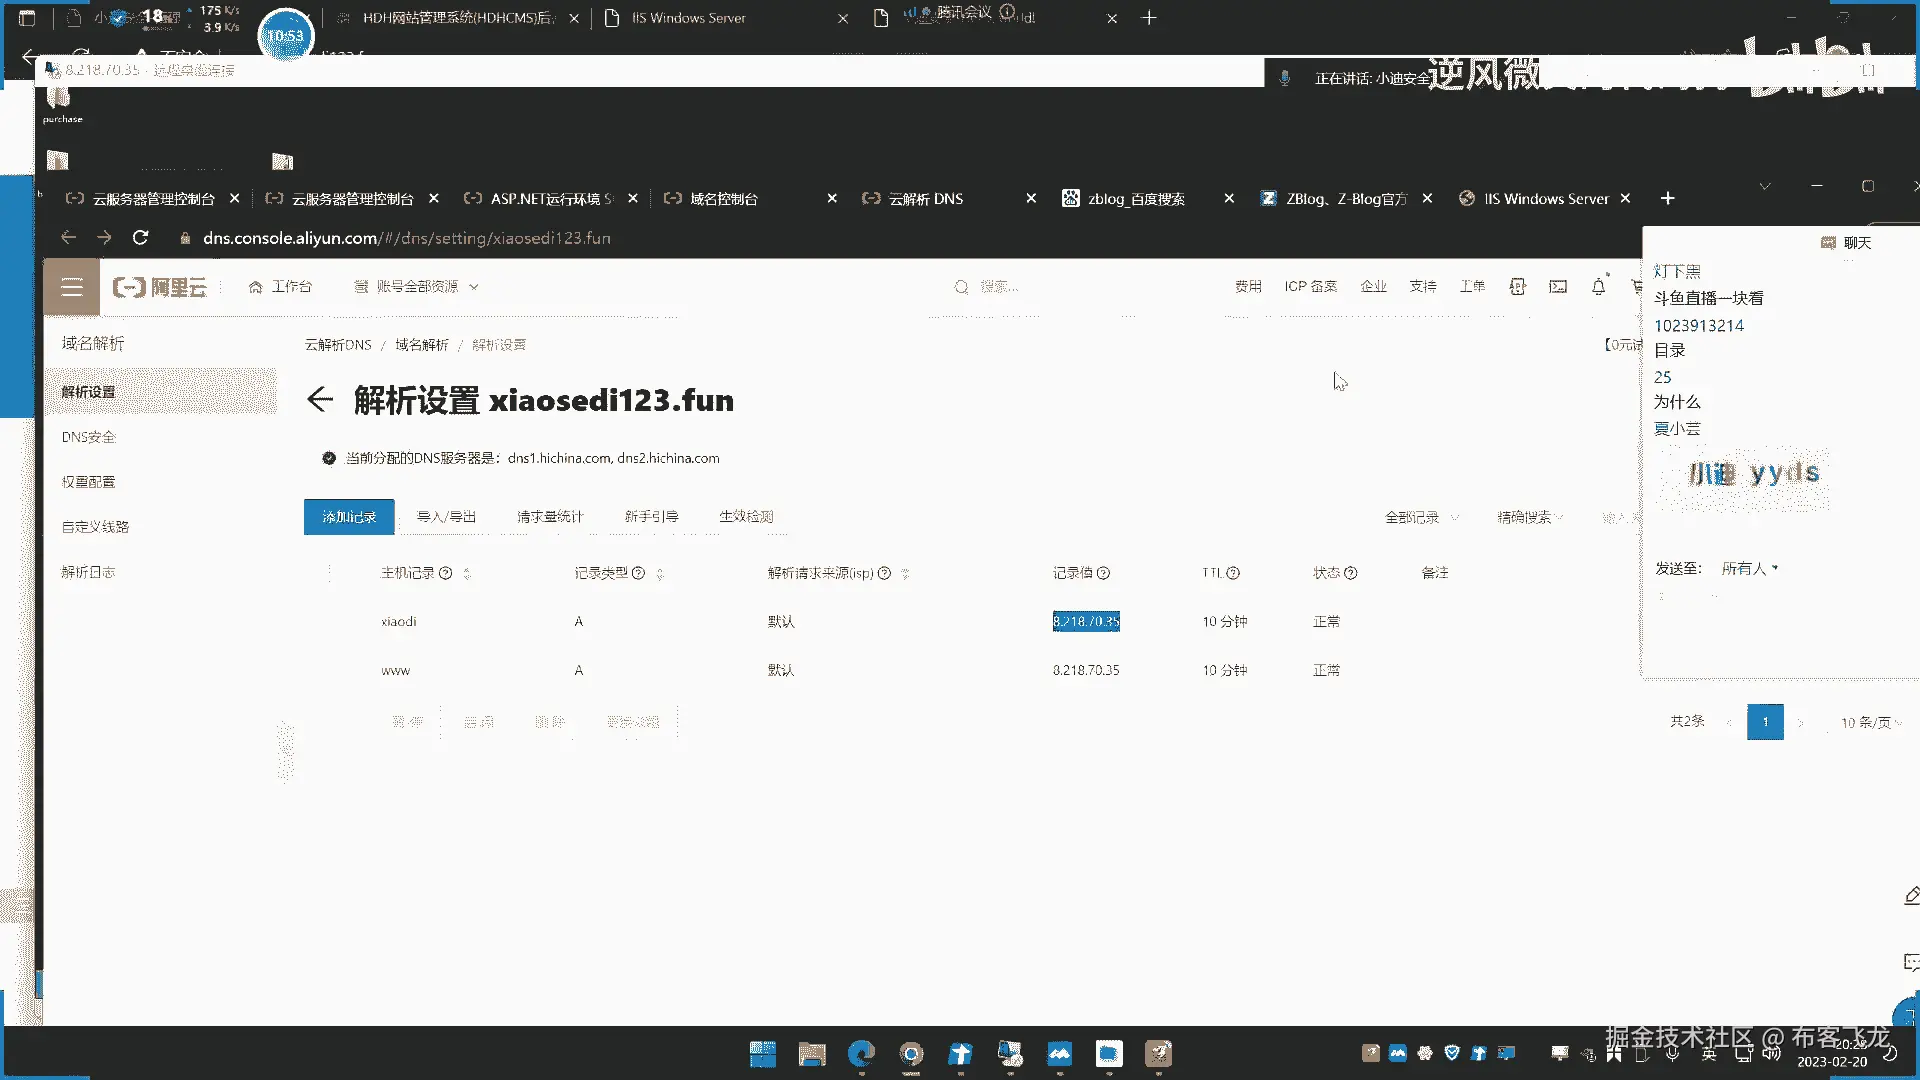The width and height of the screenshot is (1920, 1080).
Task: Click the xiaodi record value 8.218.70.35
Action: 1086,622
